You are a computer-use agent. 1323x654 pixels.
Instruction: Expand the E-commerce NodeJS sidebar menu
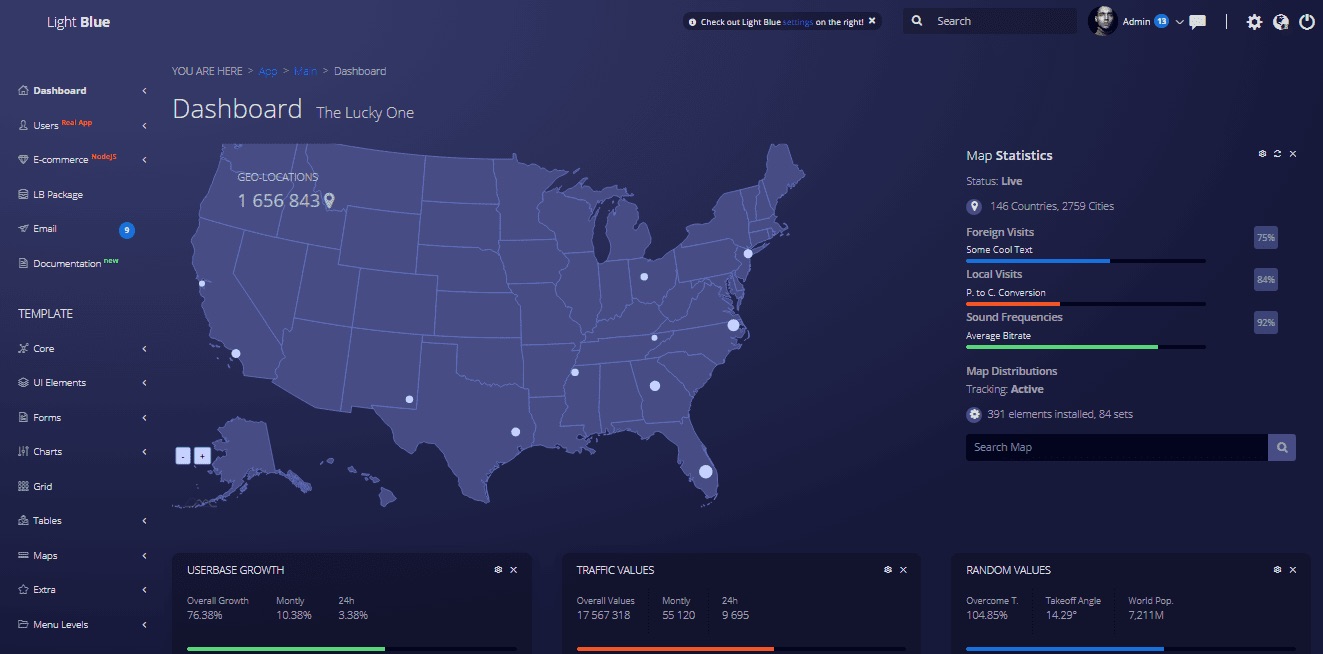click(60, 159)
